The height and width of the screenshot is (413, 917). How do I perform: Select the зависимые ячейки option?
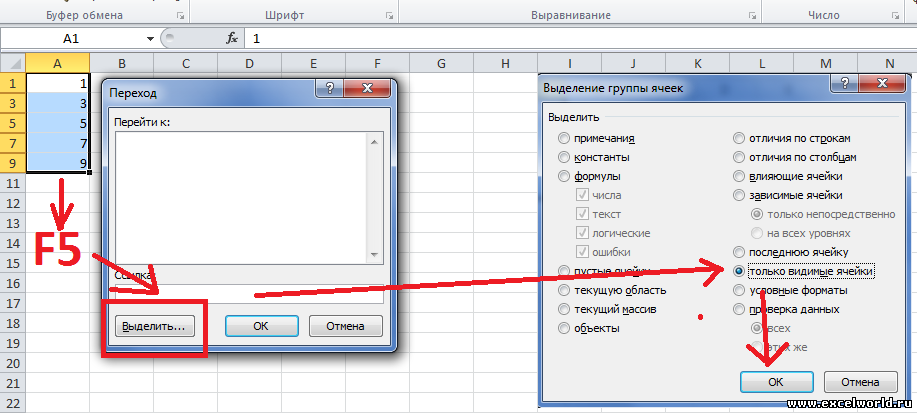[788, 195]
